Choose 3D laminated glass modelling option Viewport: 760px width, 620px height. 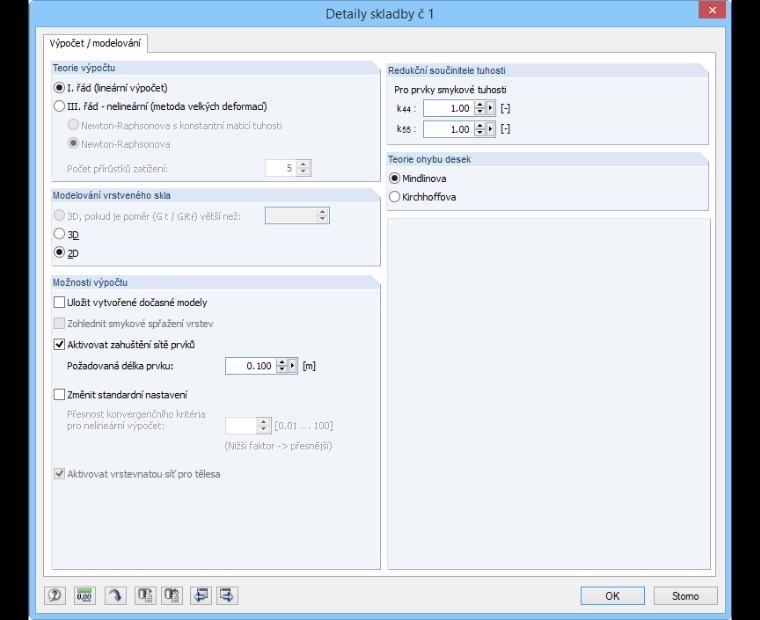[x=59, y=234]
